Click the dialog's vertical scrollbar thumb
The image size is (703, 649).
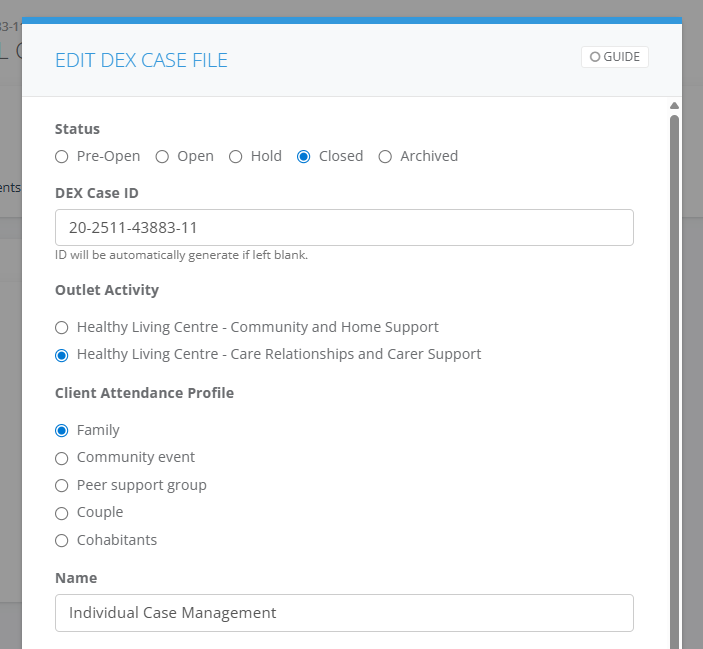[x=674, y=380]
